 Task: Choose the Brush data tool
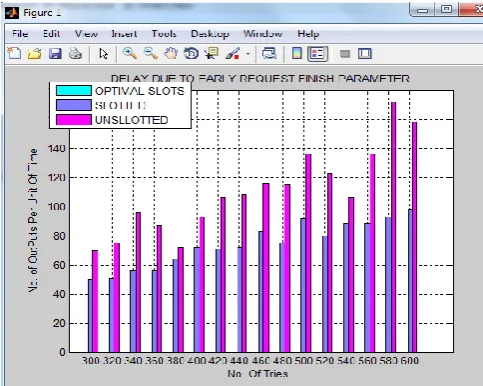pos(233,53)
